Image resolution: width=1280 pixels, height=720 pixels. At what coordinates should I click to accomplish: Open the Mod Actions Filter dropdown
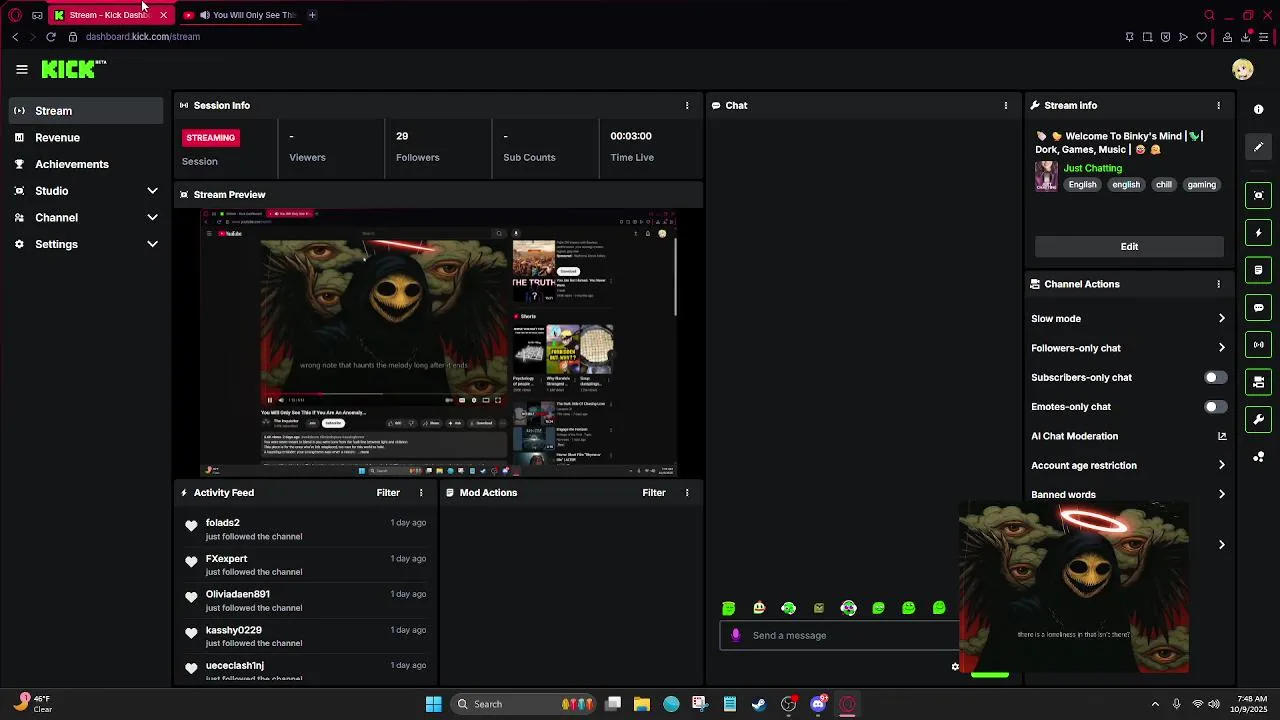click(x=654, y=492)
